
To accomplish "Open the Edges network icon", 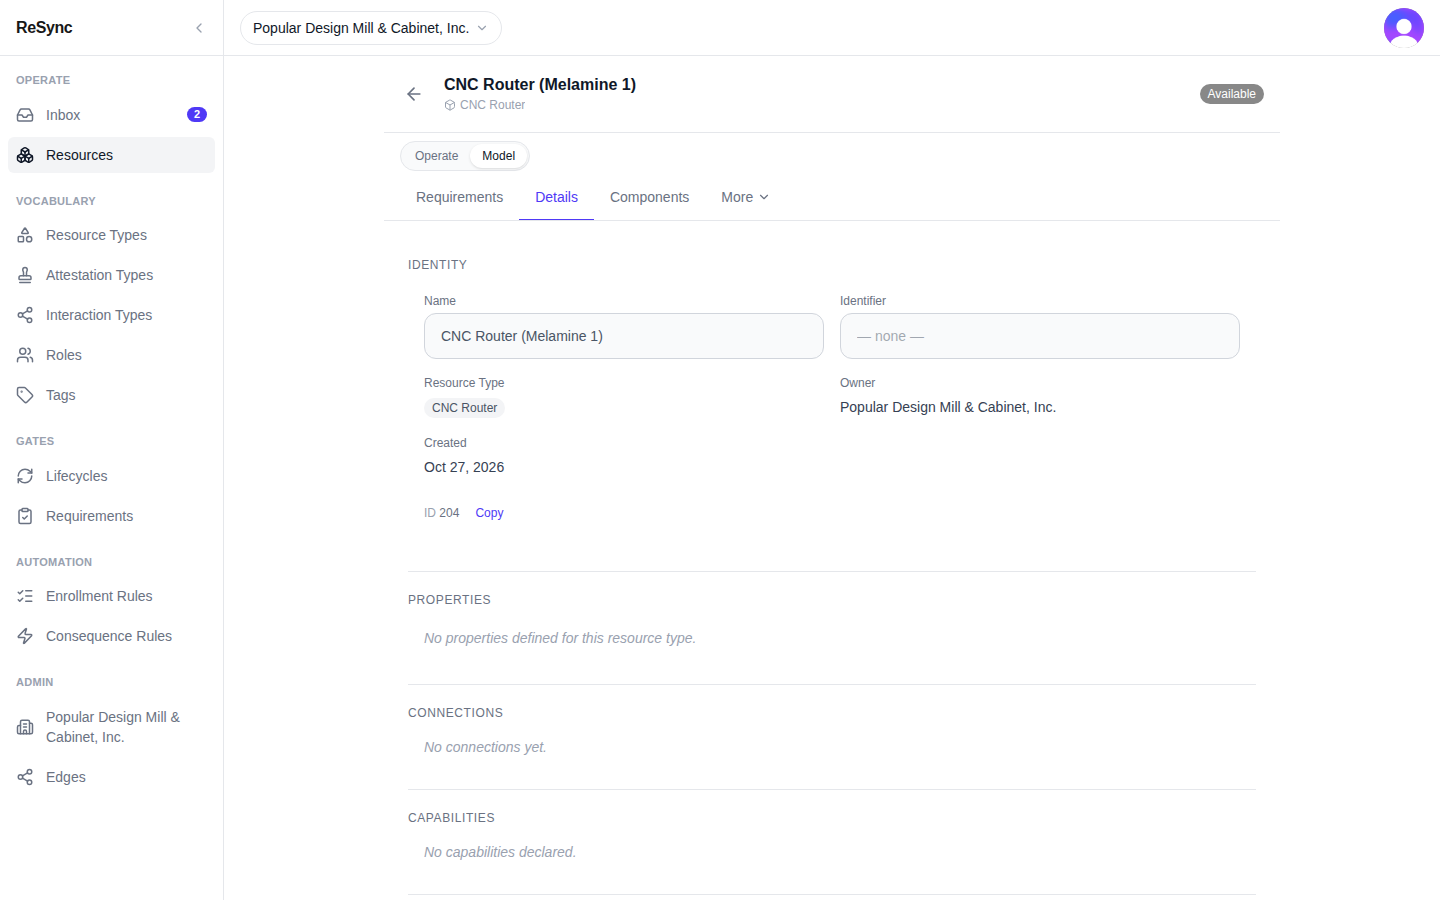I will [x=25, y=777].
